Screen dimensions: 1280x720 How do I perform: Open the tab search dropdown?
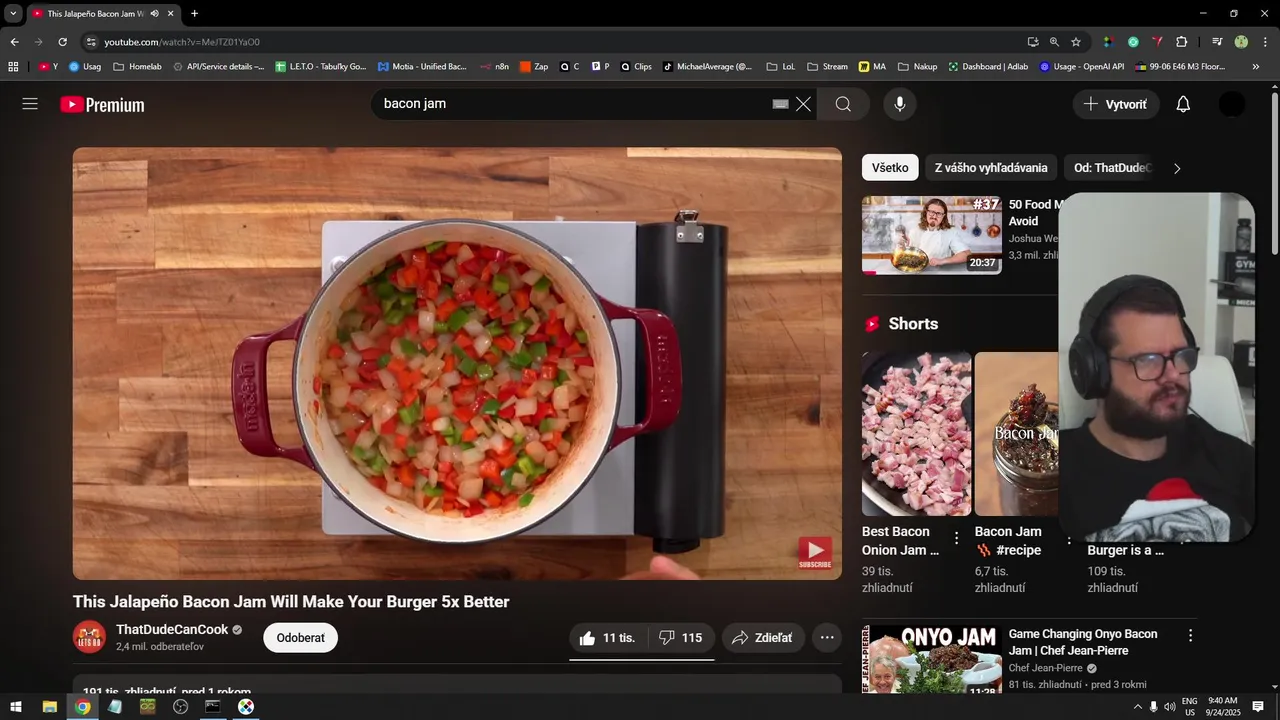tap(13, 14)
